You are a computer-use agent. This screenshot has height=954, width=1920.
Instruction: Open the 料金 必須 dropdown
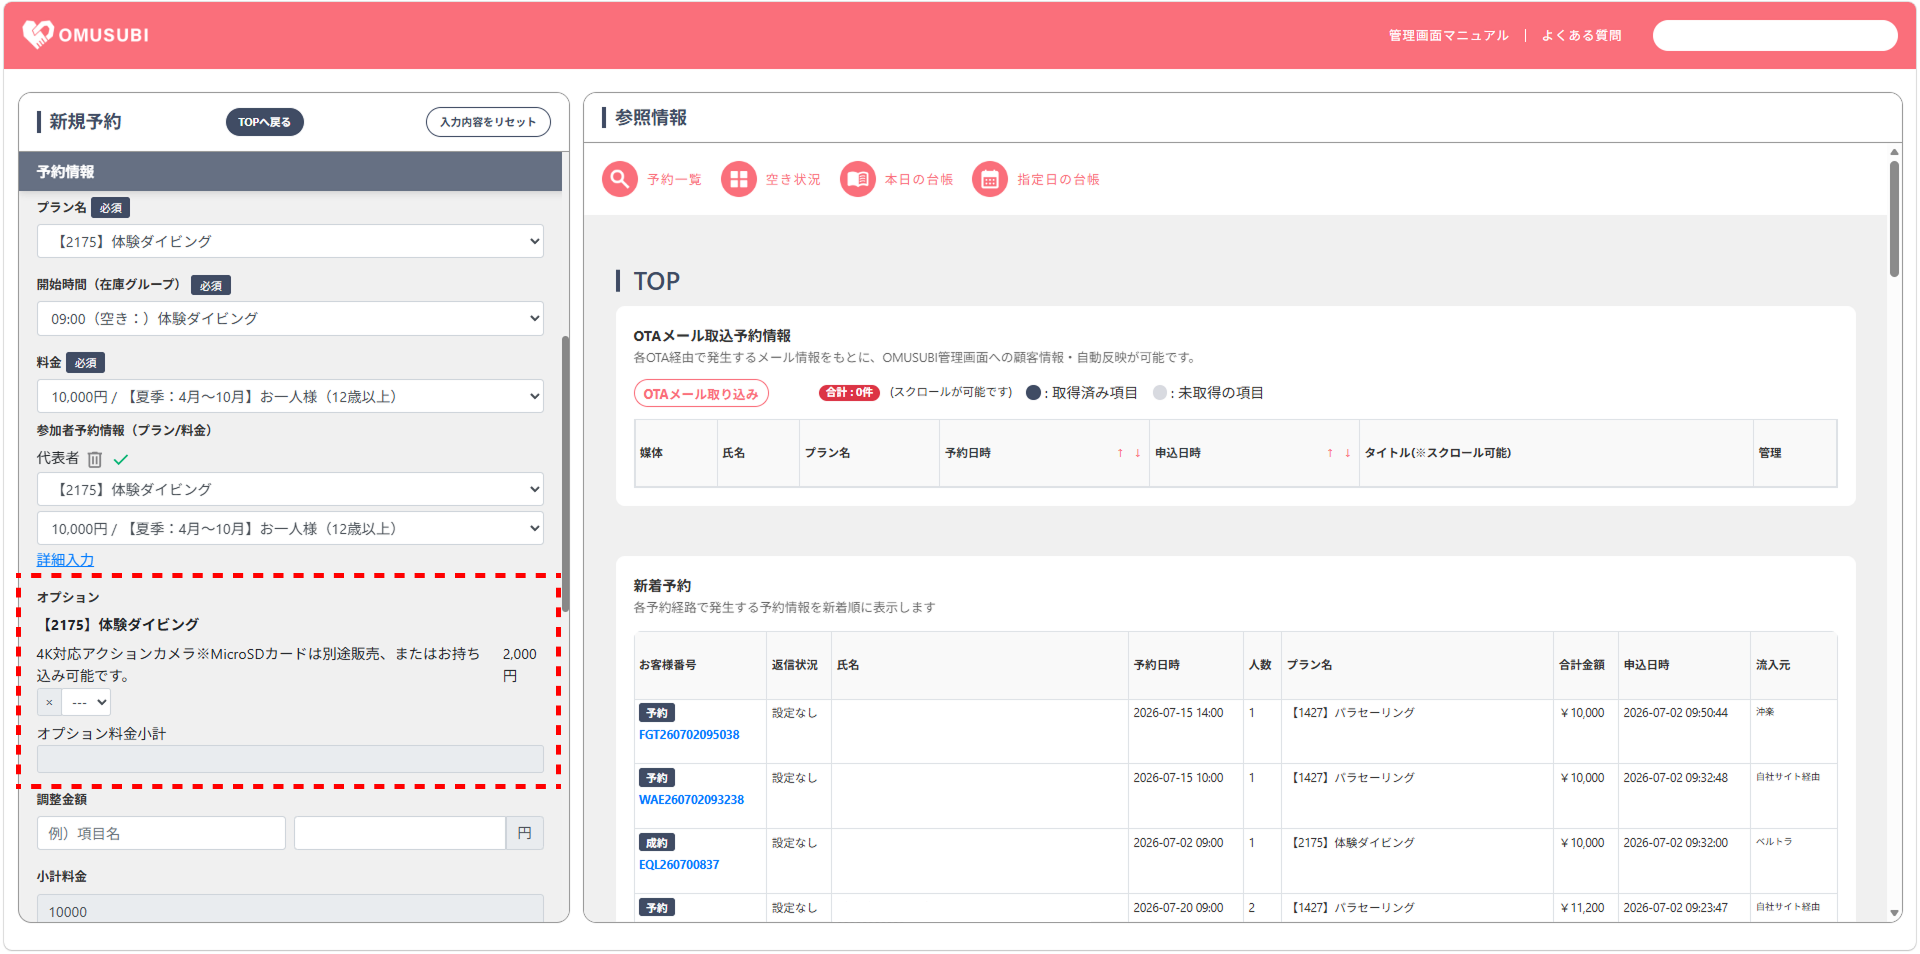pyautogui.click(x=290, y=396)
